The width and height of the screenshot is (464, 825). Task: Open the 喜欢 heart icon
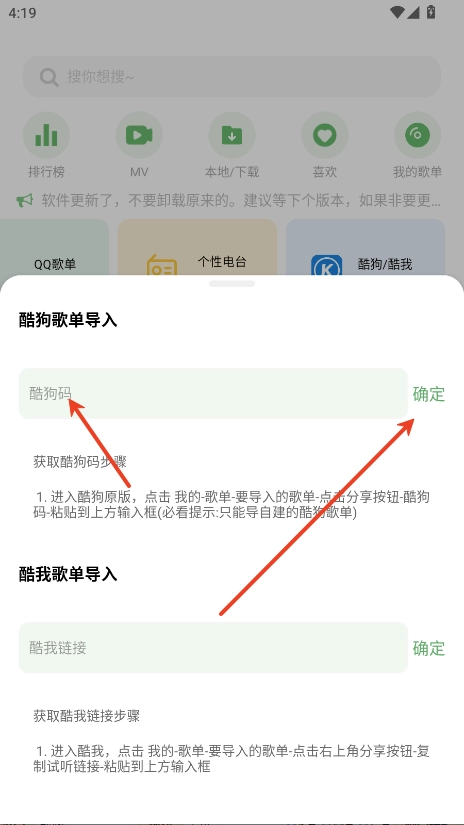pyautogui.click(x=325, y=135)
